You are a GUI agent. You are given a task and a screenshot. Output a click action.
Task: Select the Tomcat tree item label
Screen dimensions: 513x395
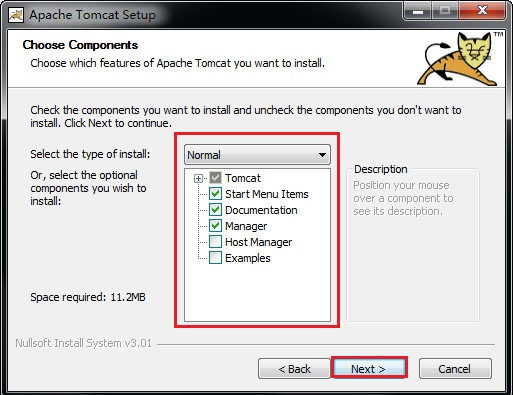(x=243, y=178)
